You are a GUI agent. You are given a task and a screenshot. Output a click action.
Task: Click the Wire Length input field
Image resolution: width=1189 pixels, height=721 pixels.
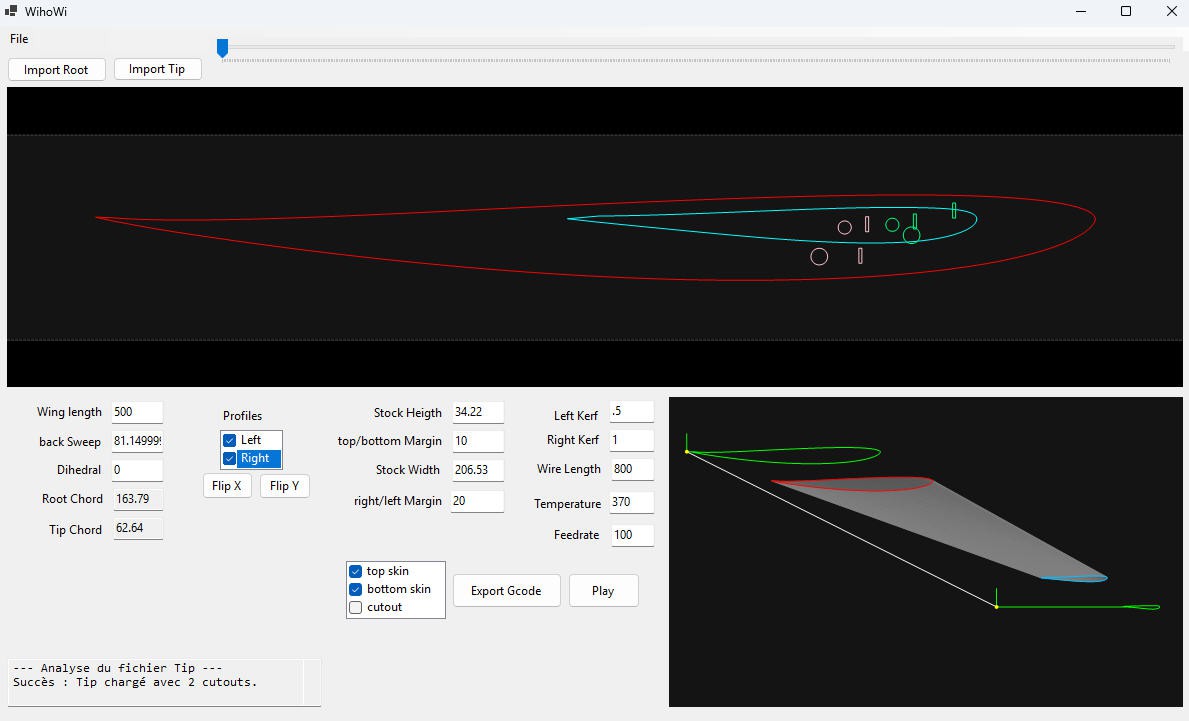[x=631, y=469]
